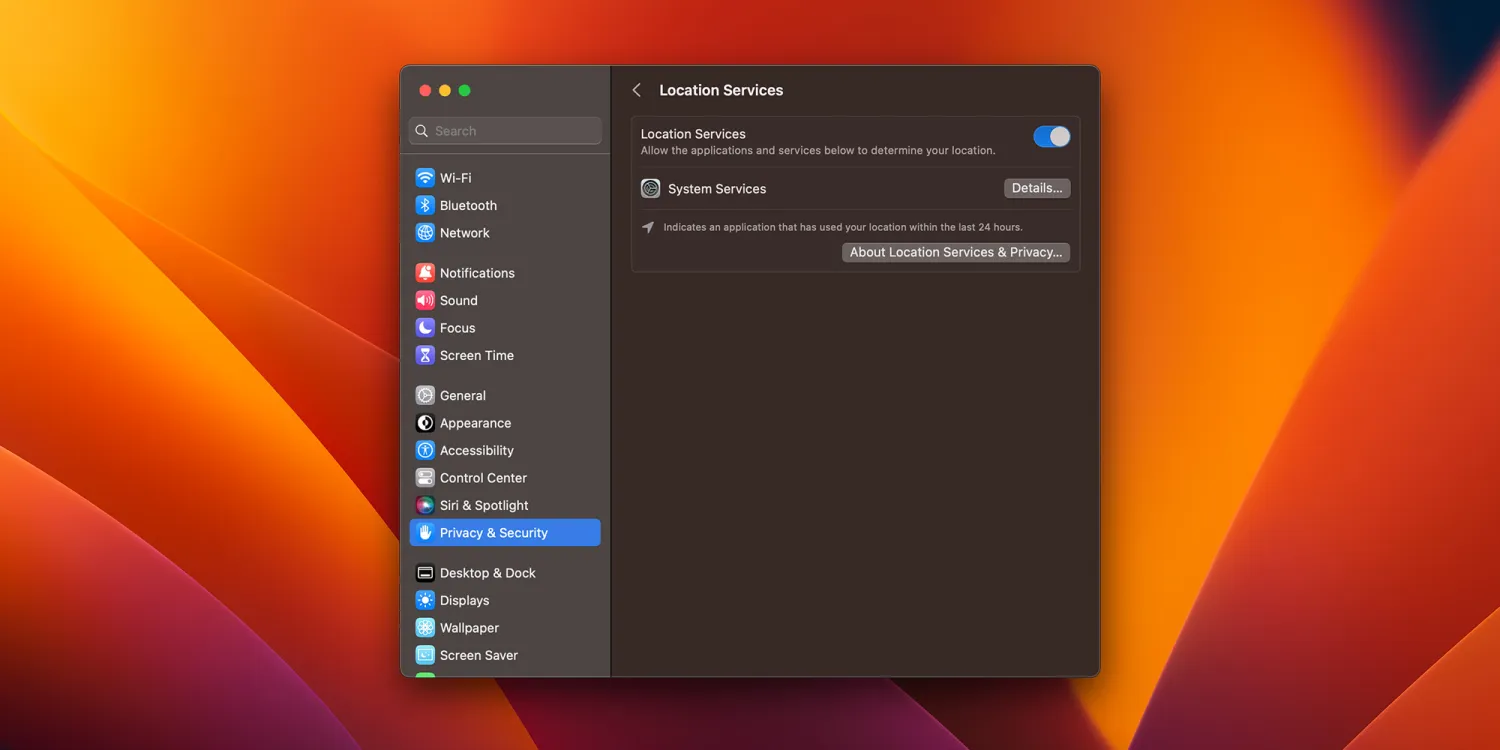This screenshot has width=1500, height=750.
Task: Click the Control Center icon
Action: [x=425, y=478]
